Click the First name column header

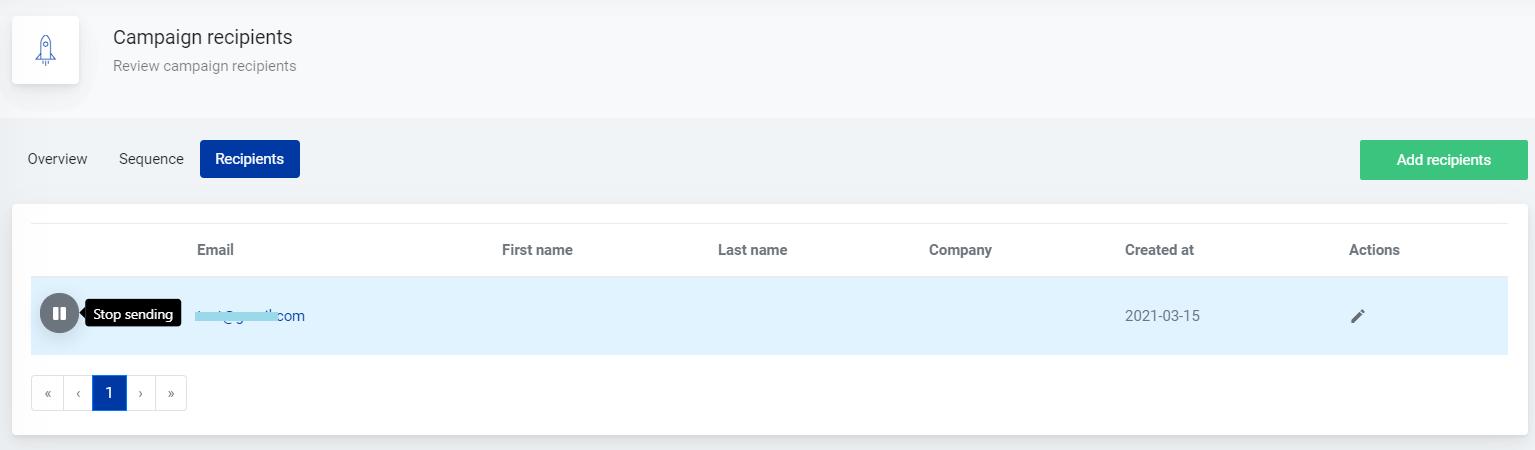[x=537, y=250]
